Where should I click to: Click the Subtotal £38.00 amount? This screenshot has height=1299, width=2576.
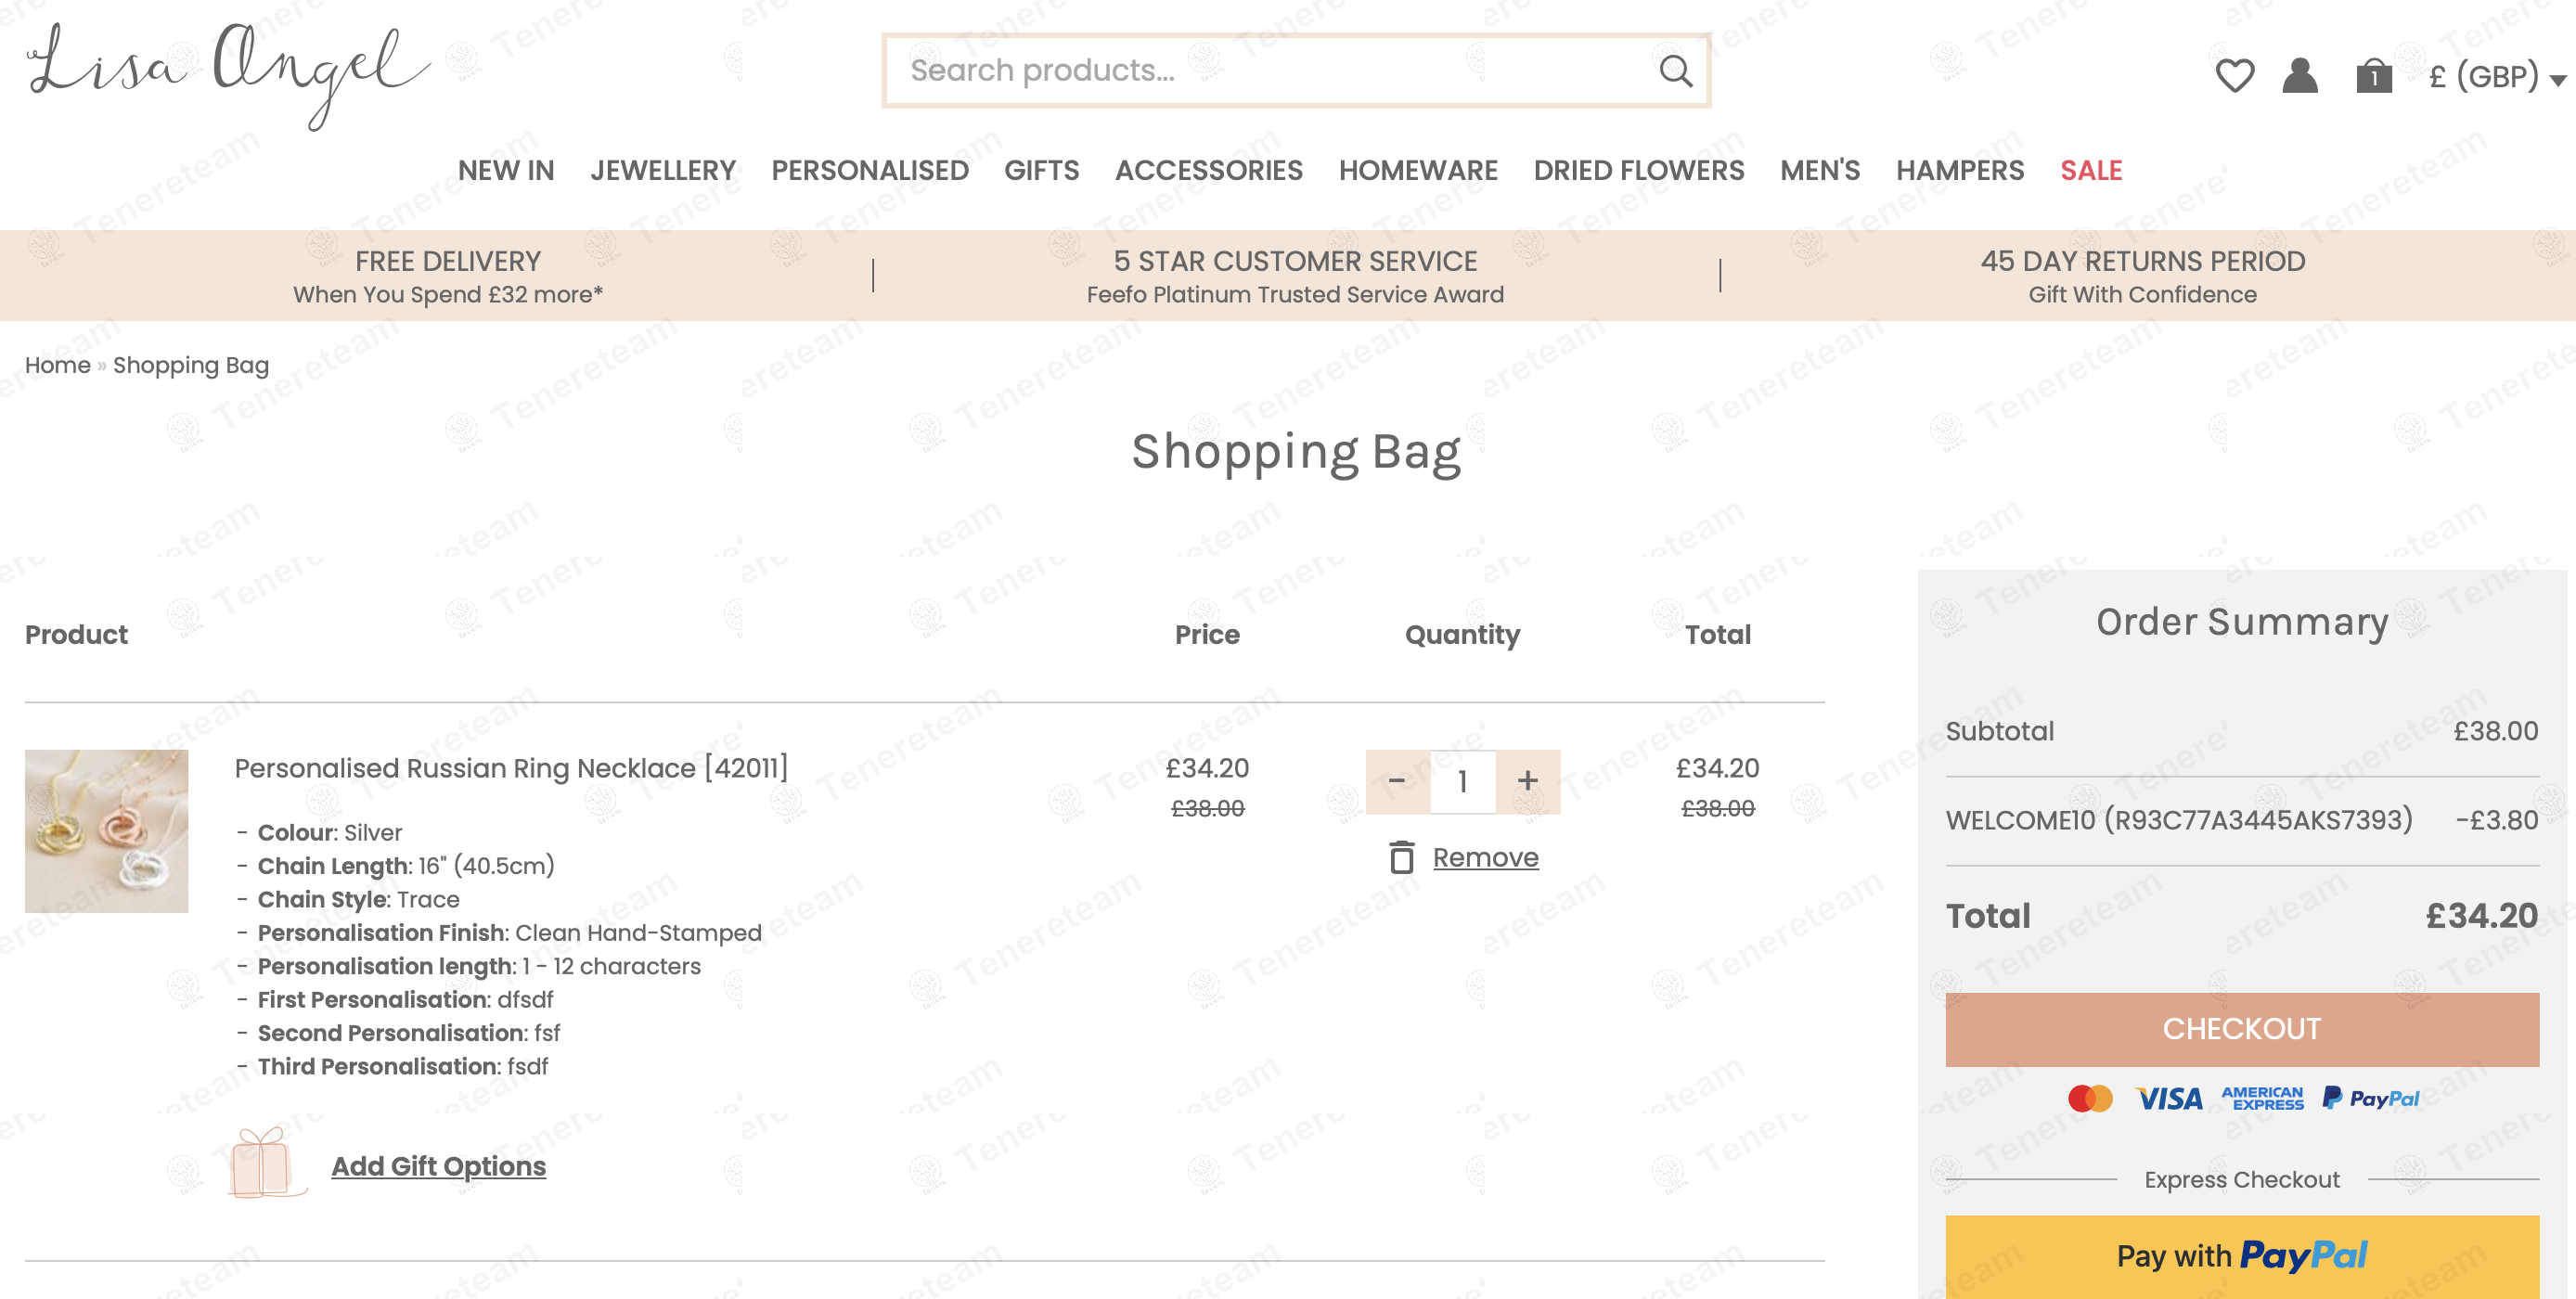coord(2496,731)
